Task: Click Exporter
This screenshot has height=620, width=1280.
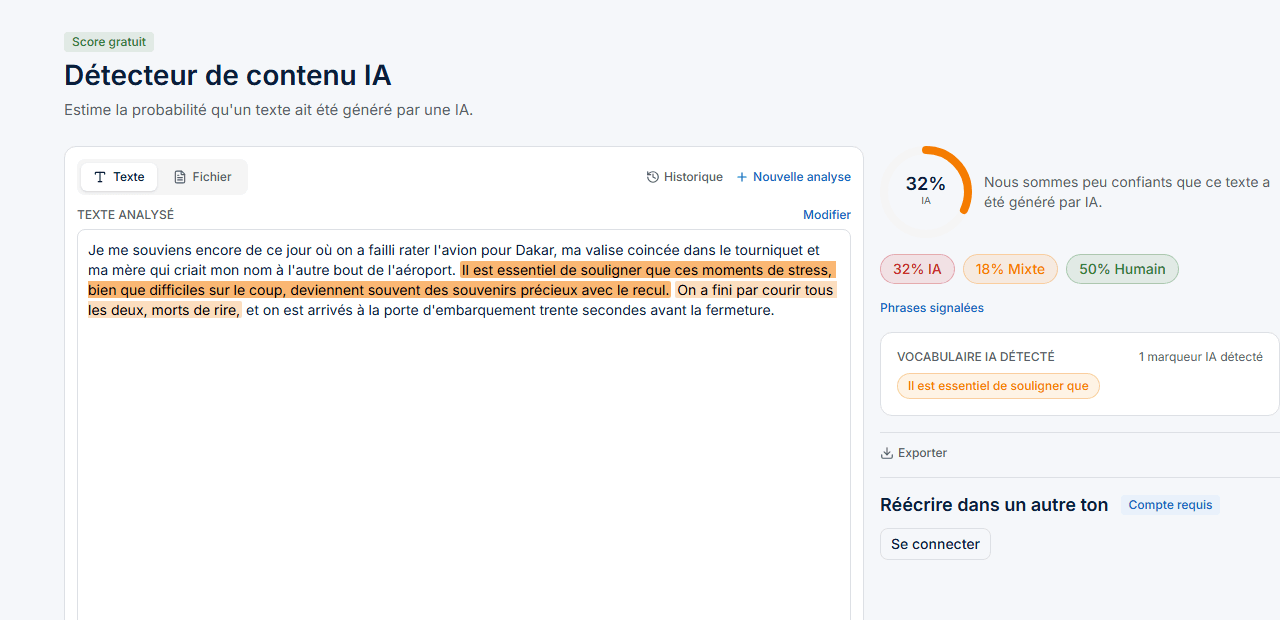Action: (913, 453)
